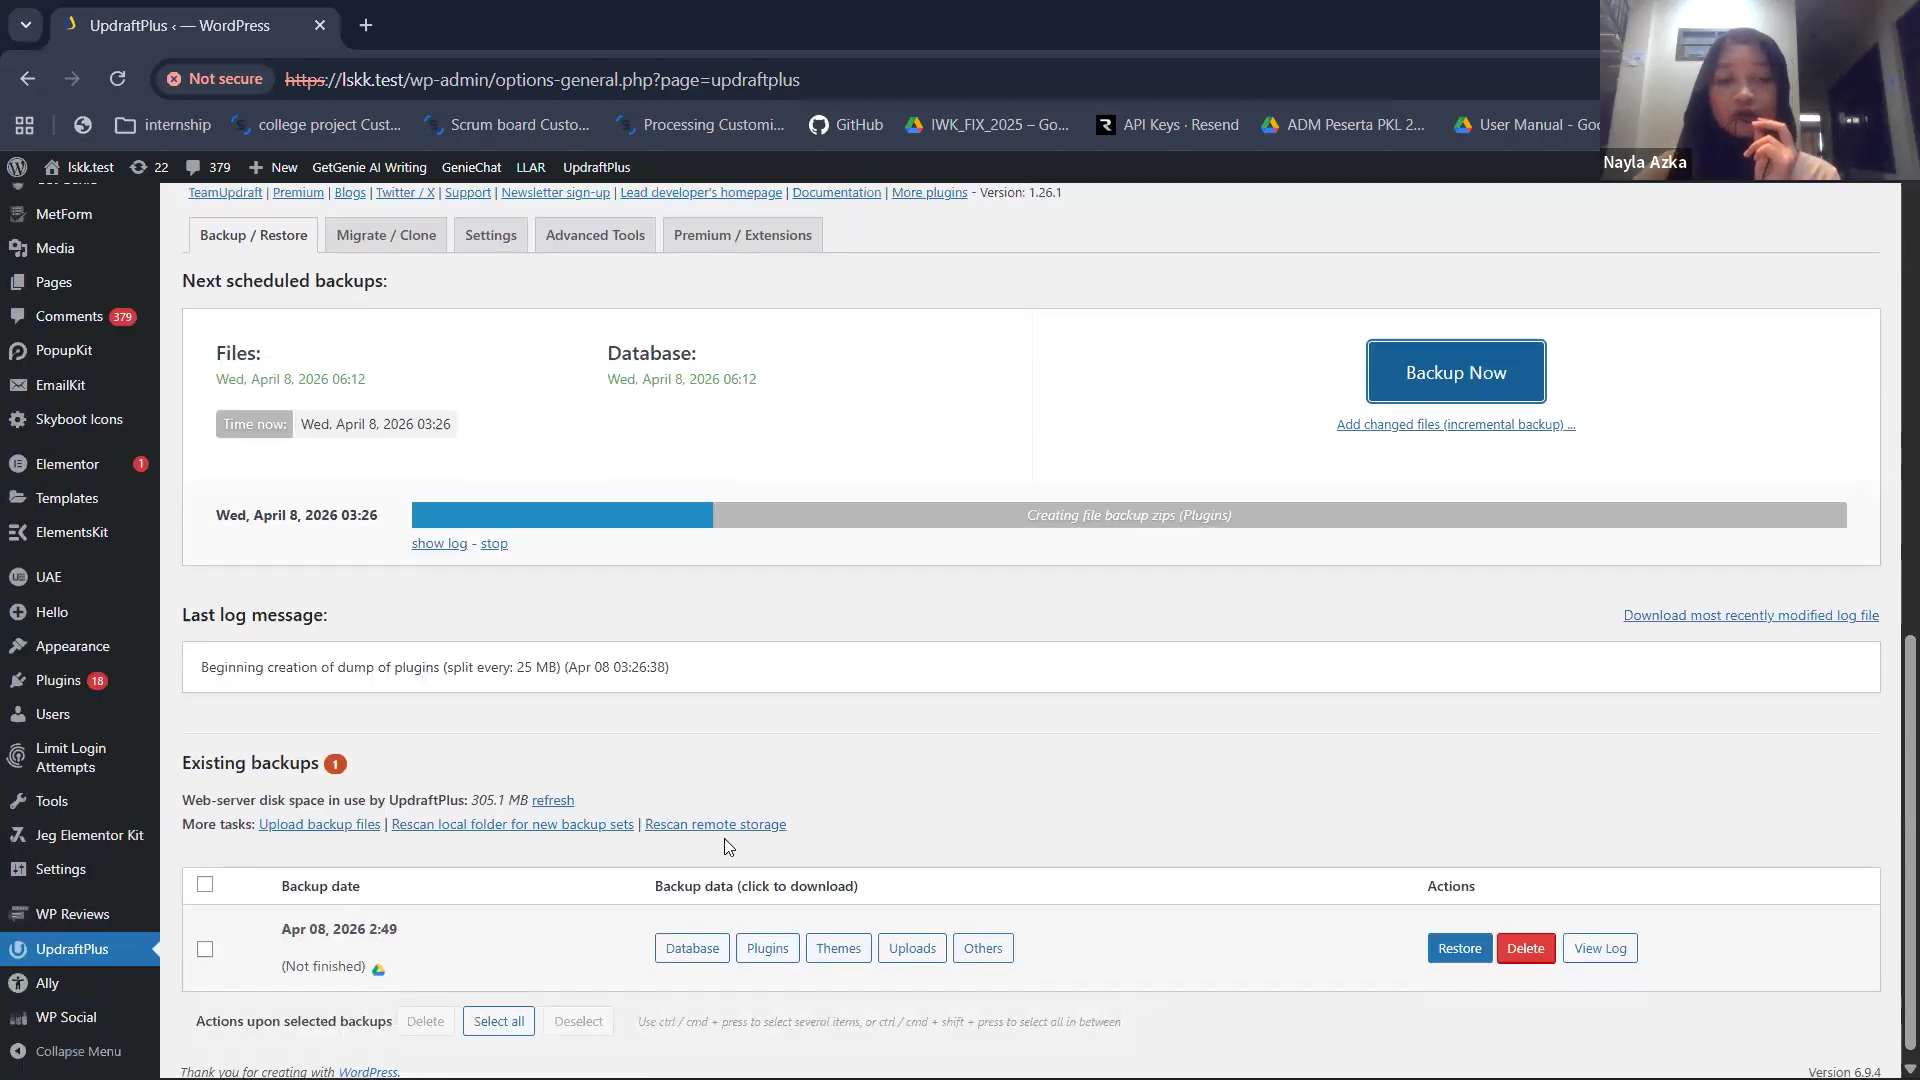Screen dimensions: 1920x1080
Task: Open updates icon showing 22
Action: tap(148, 167)
